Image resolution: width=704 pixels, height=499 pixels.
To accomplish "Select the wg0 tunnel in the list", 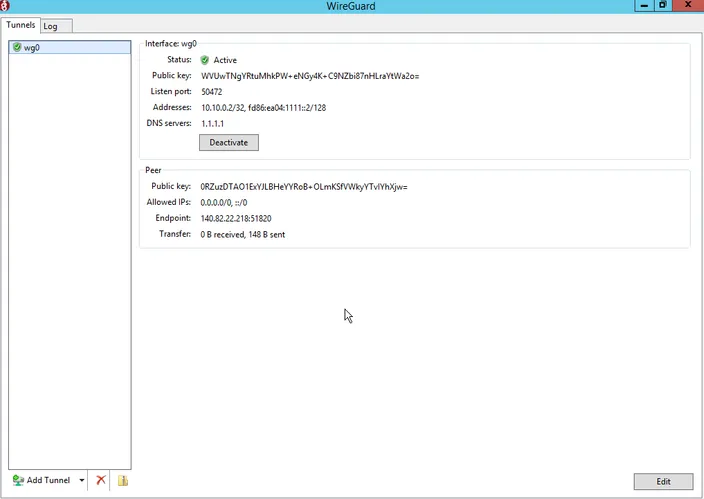I will (x=70, y=47).
